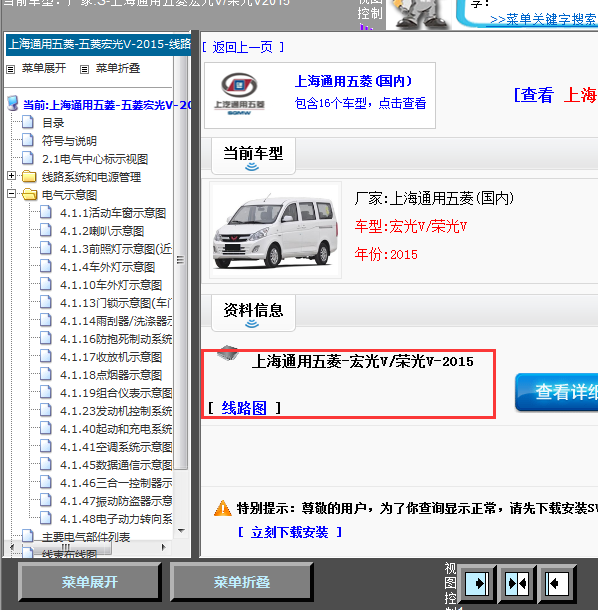This screenshot has width=598, height=610.
Task: Click the page icon beside 4.1.2喇叭示意图
Action: [46, 230]
